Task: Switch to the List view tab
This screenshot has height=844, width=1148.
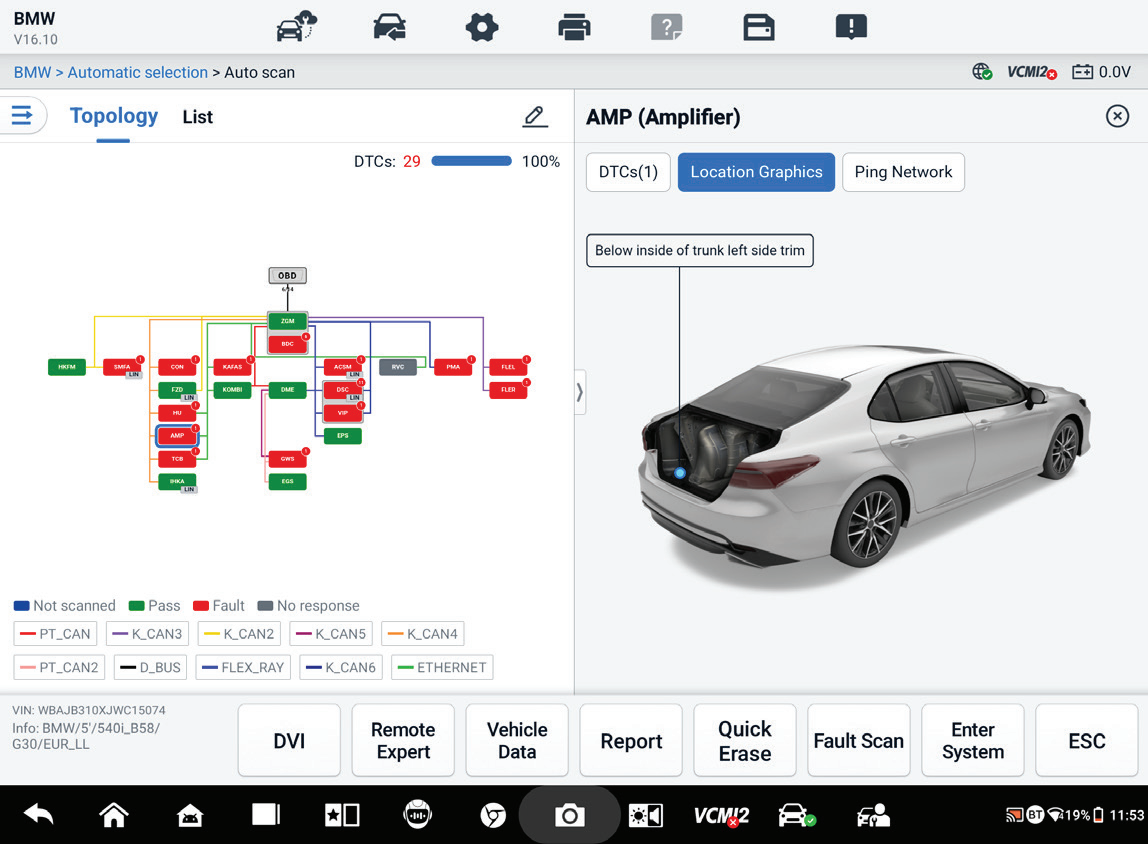Action: coord(198,117)
